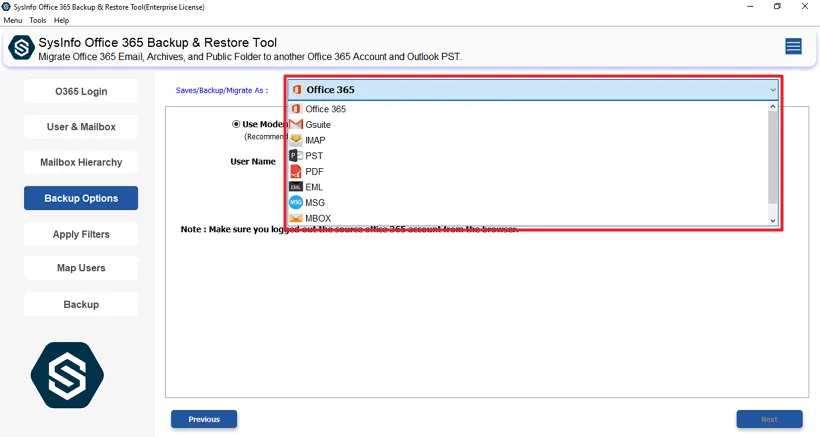Screen dimensions: 820x437
Task: Switch to the Apply Filters step
Action: (81, 234)
